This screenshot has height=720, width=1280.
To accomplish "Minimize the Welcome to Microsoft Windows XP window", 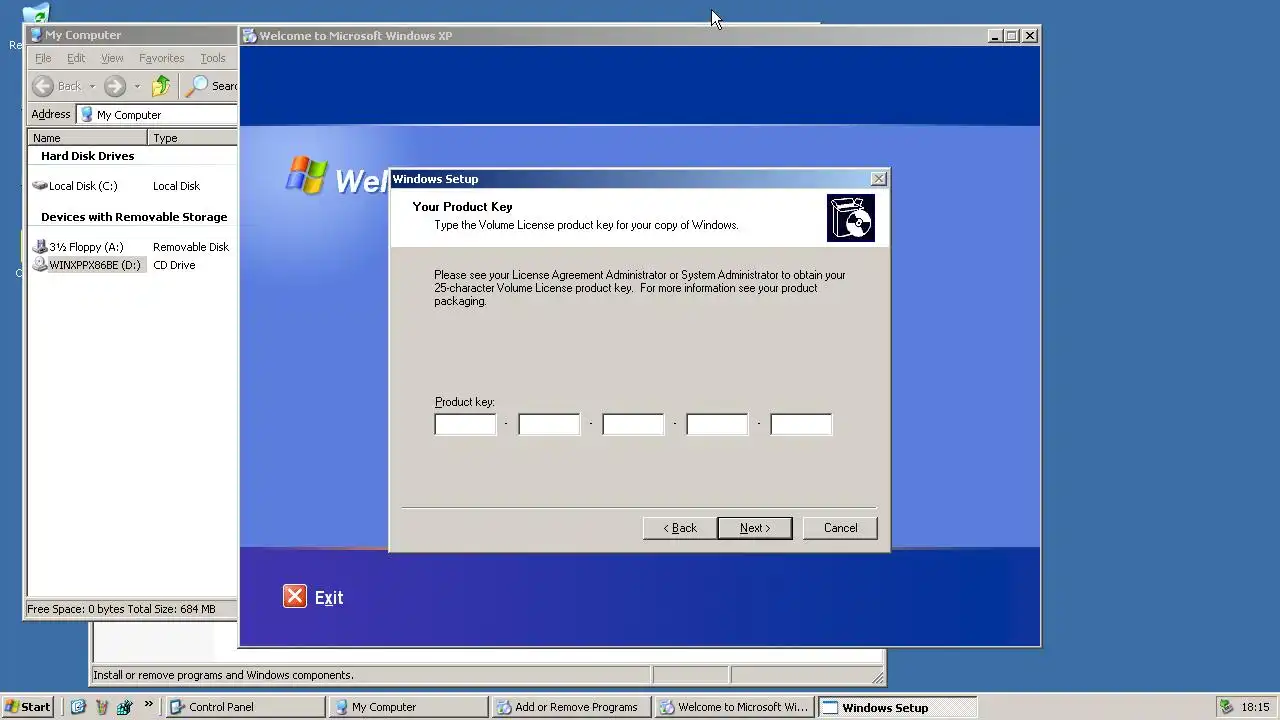I will point(994,36).
